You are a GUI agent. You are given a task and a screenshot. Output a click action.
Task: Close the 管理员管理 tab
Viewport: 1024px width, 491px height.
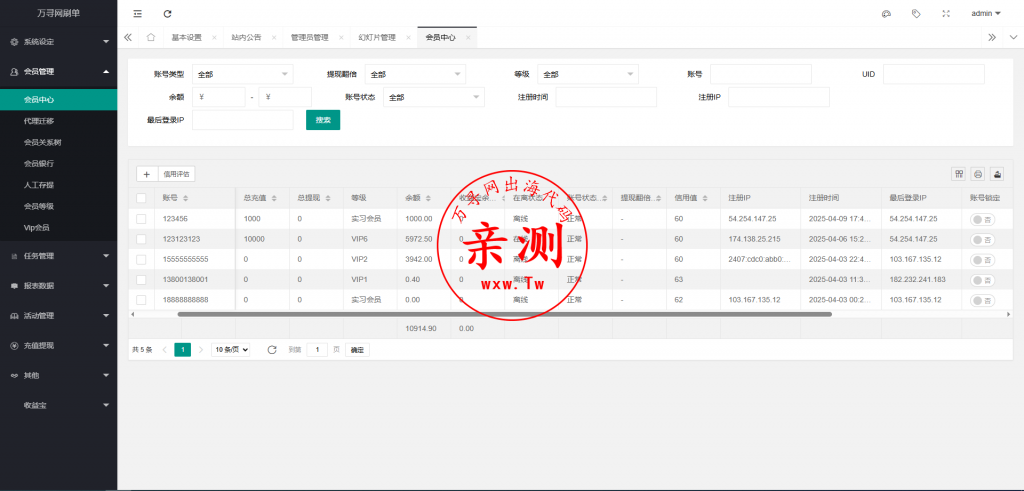coord(341,38)
